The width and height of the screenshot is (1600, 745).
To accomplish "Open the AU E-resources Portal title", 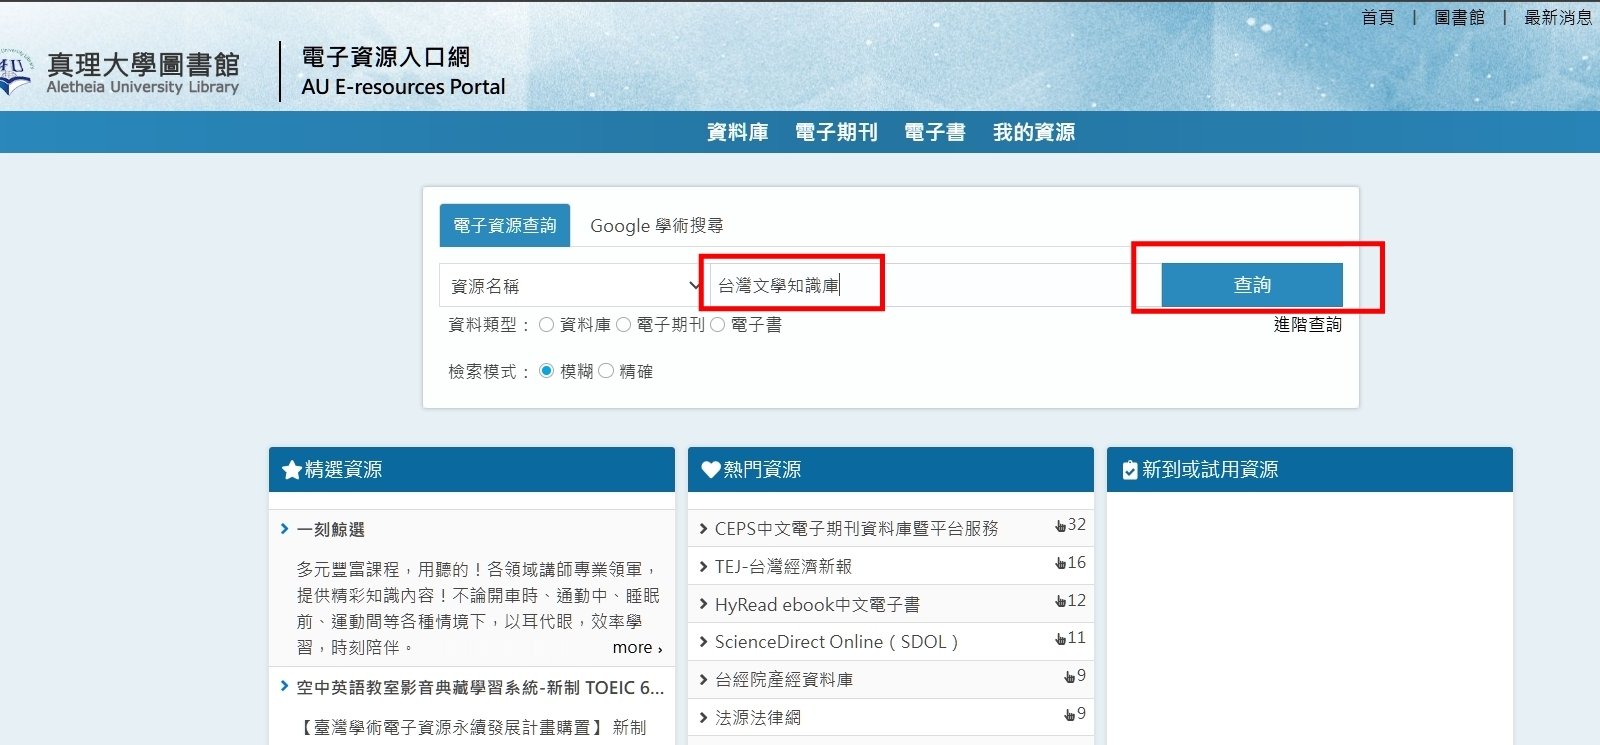I will (403, 87).
